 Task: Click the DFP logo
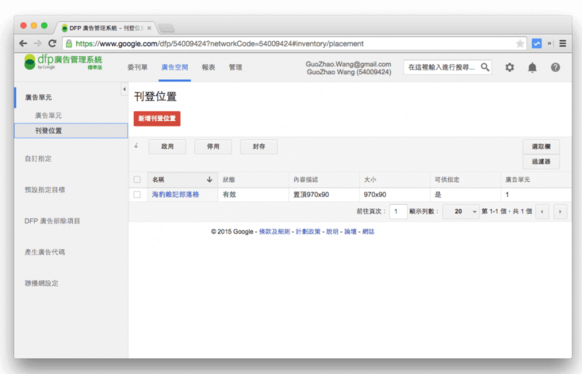click(63, 62)
